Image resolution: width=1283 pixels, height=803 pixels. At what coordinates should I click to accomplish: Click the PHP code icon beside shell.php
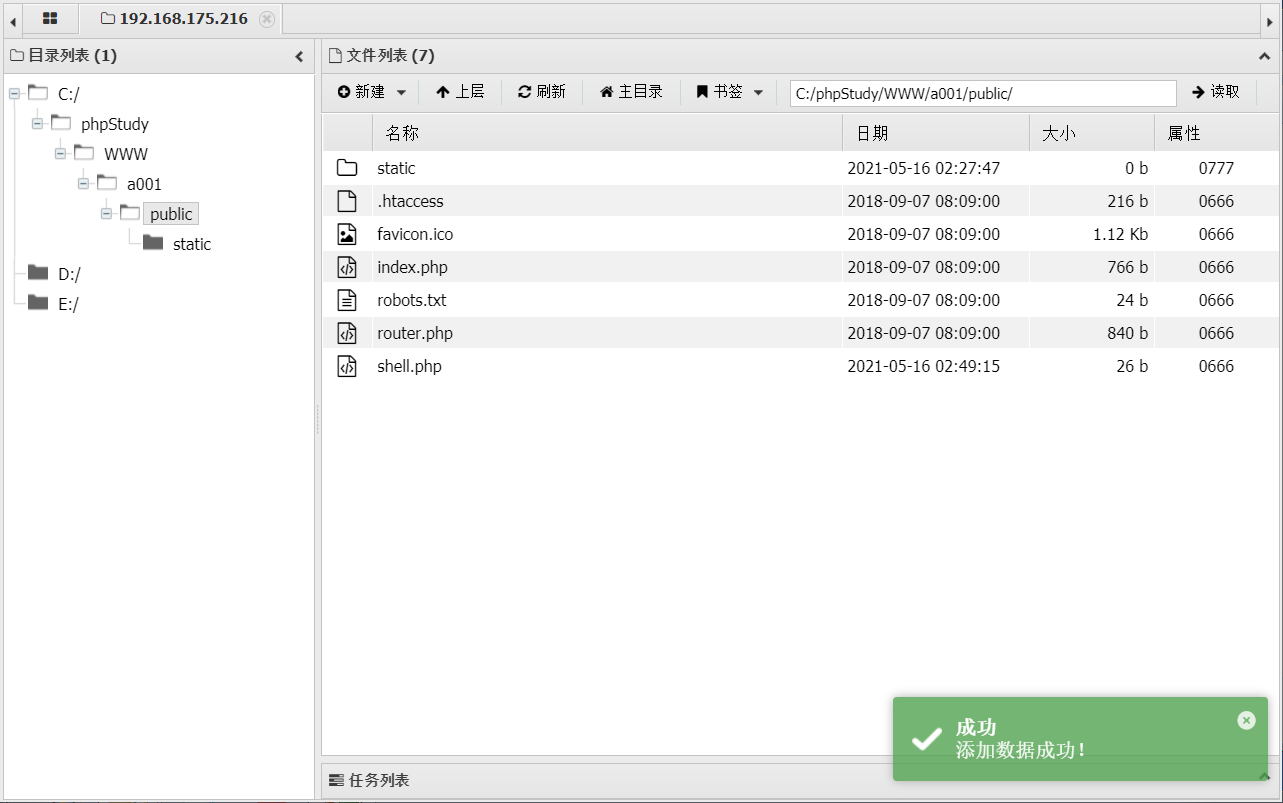pos(347,365)
